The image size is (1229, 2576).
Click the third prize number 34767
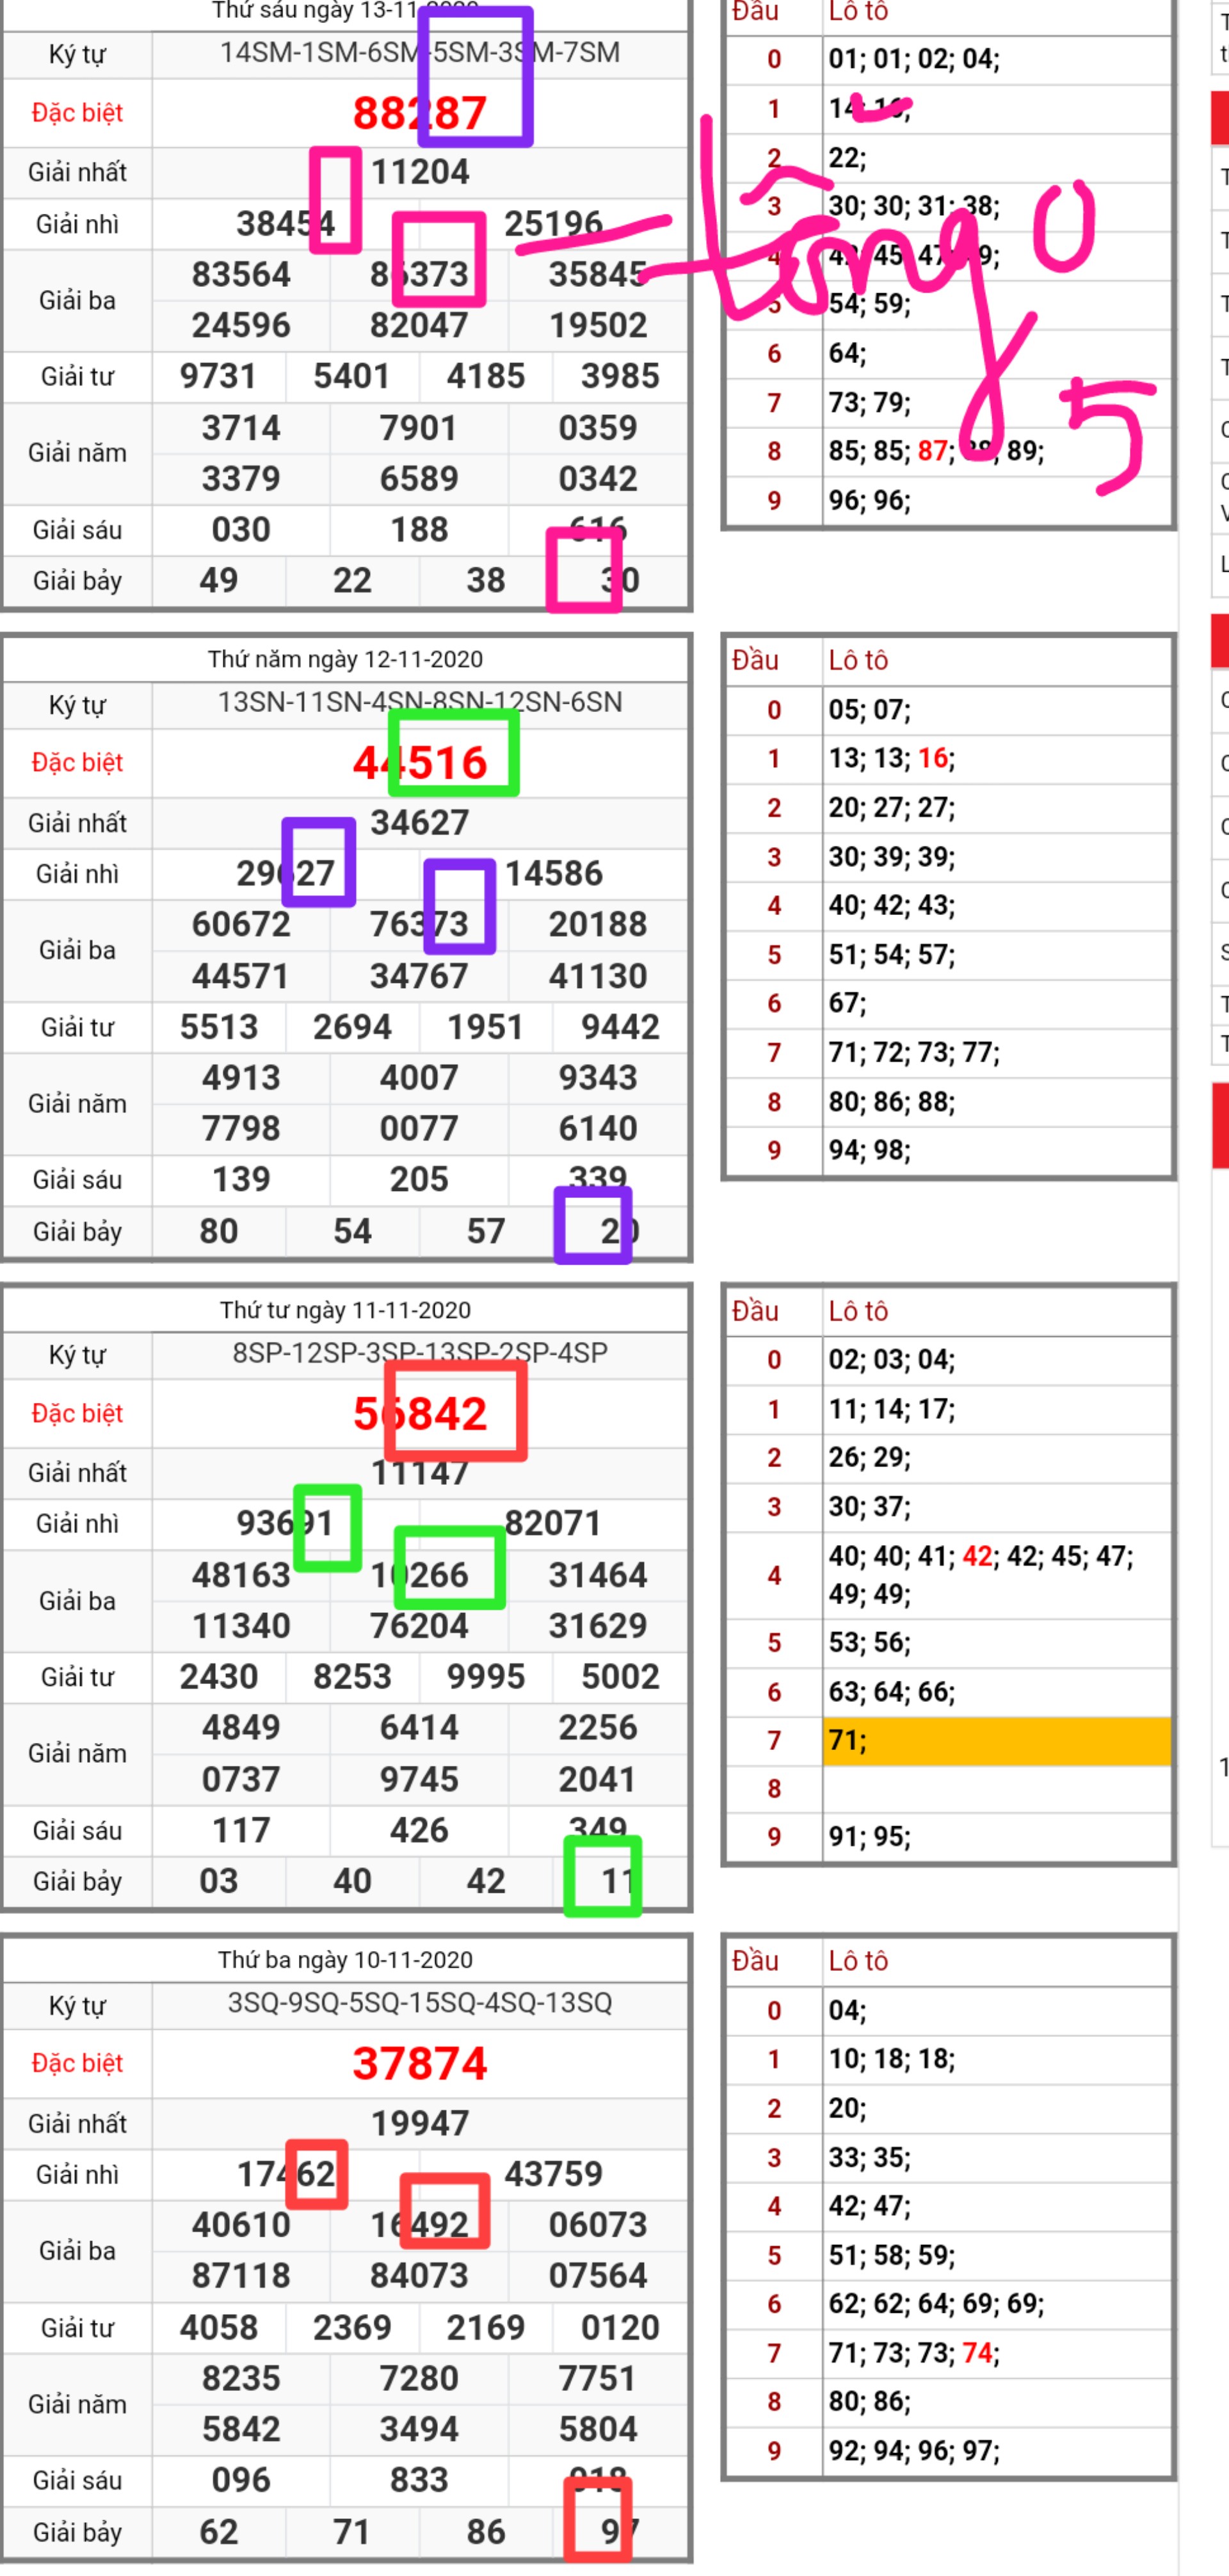pyautogui.click(x=419, y=976)
